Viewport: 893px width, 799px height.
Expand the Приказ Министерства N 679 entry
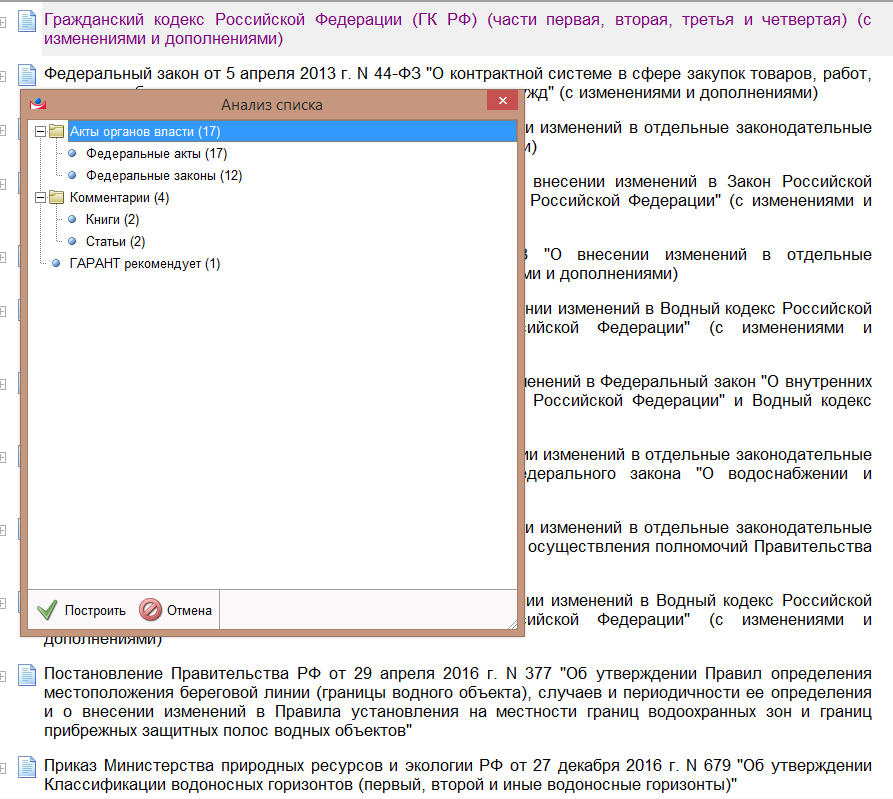click(2, 768)
